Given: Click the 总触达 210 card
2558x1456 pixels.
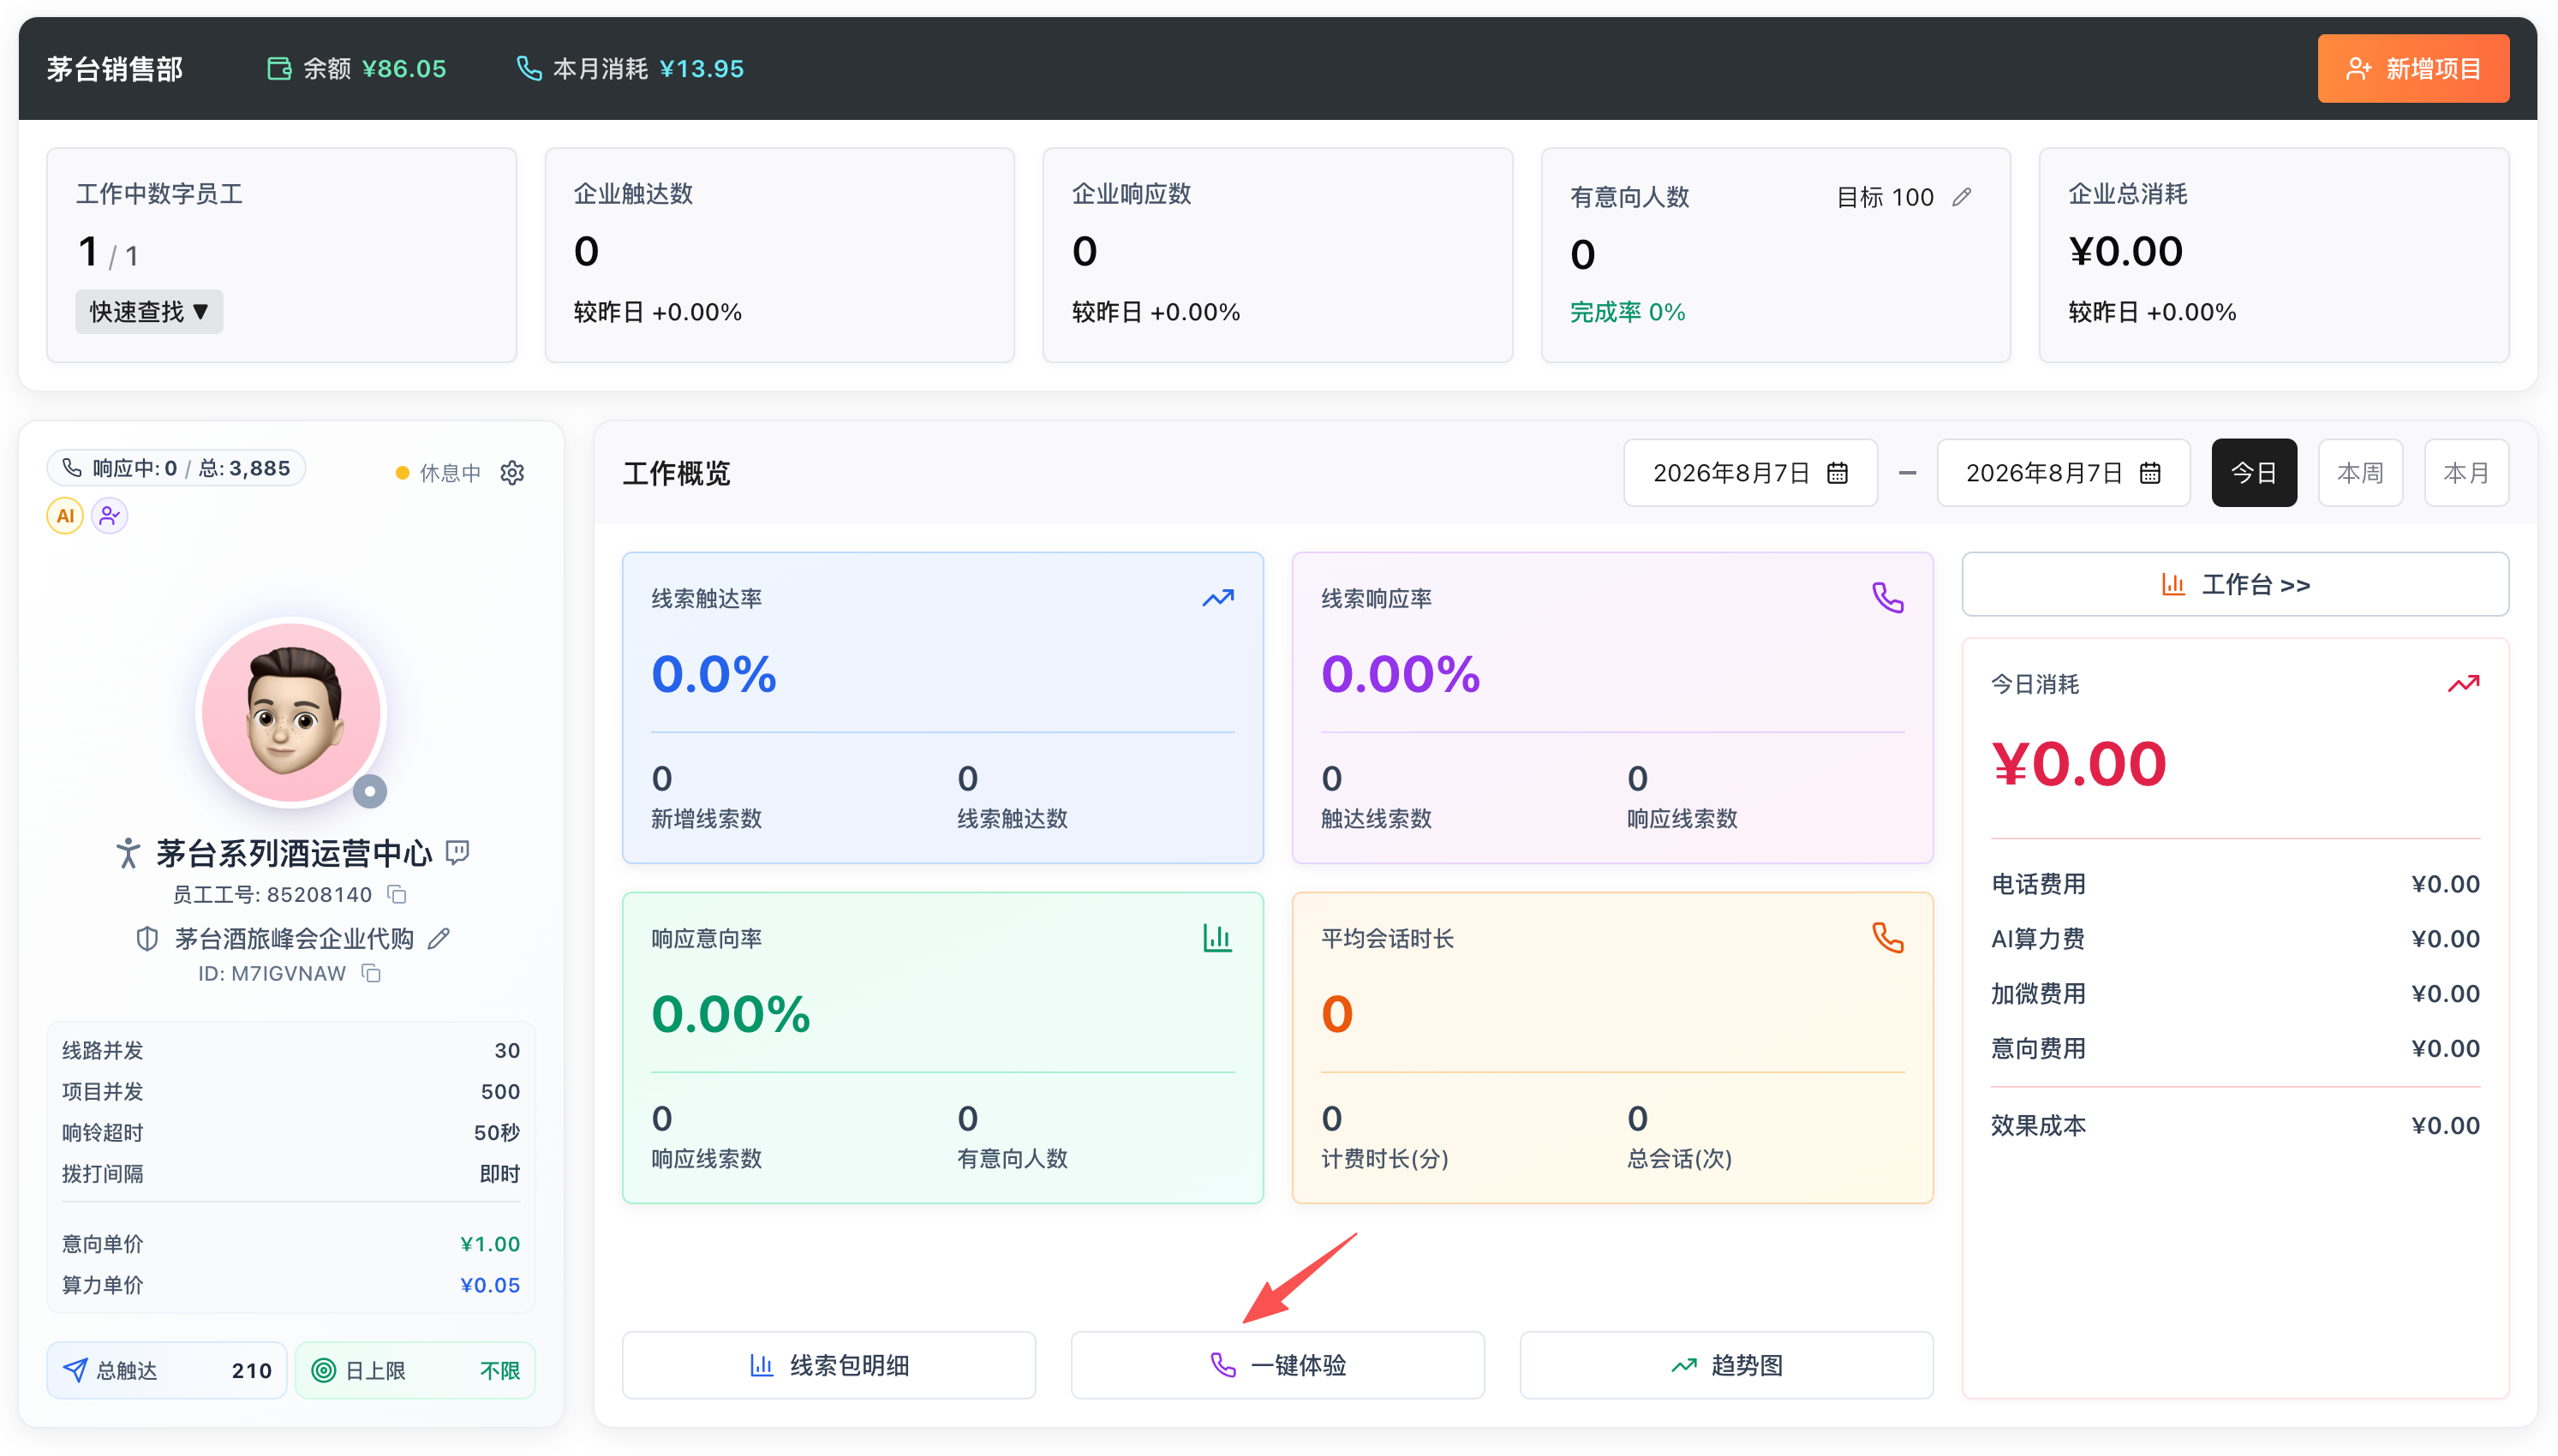Looking at the screenshot, I should pyautogui.click(x=167, y=1370).
